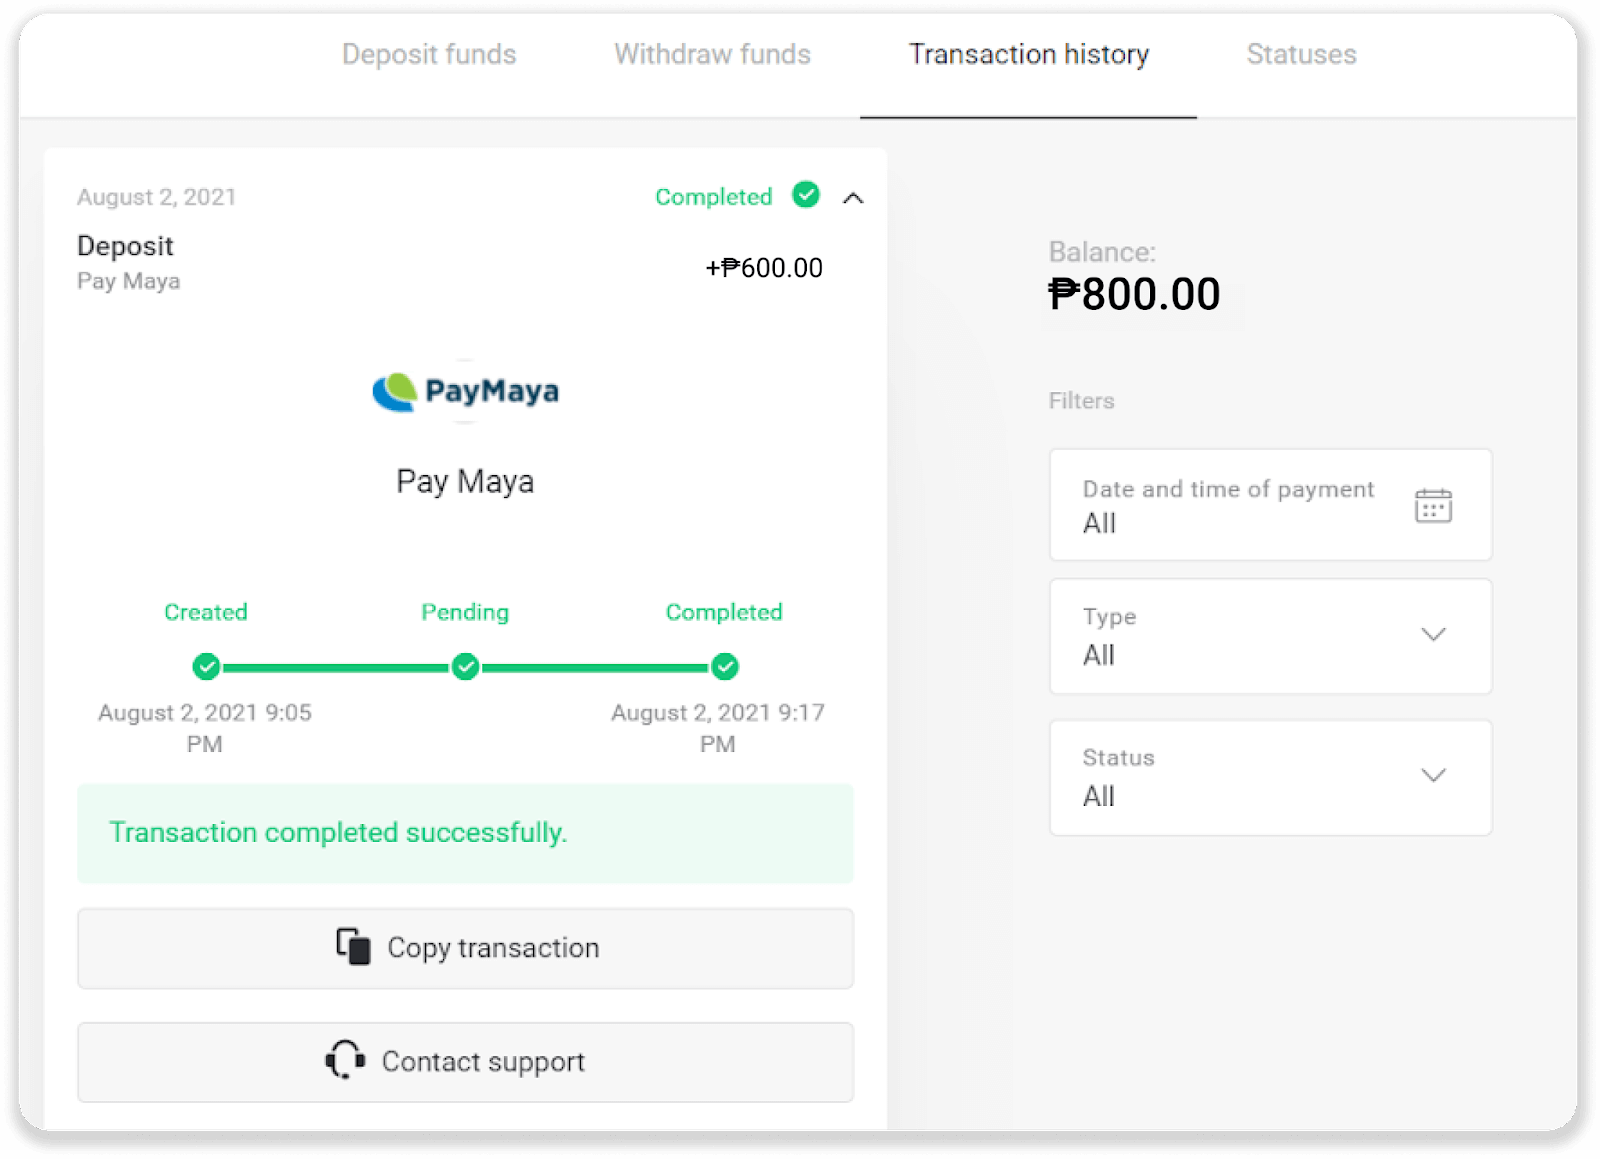Expand the Type filter dropdown
1600x1159 pixels.
[x=1270, y=636]
